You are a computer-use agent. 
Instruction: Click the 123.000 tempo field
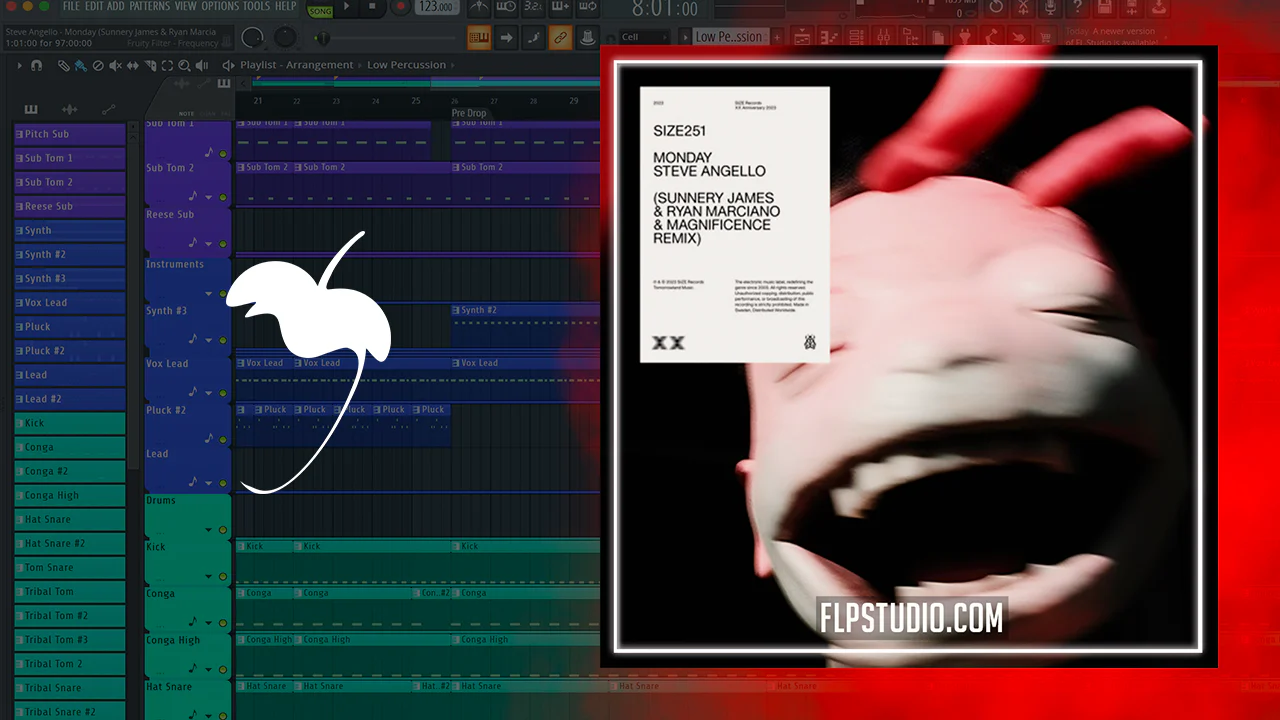point(437,8)
